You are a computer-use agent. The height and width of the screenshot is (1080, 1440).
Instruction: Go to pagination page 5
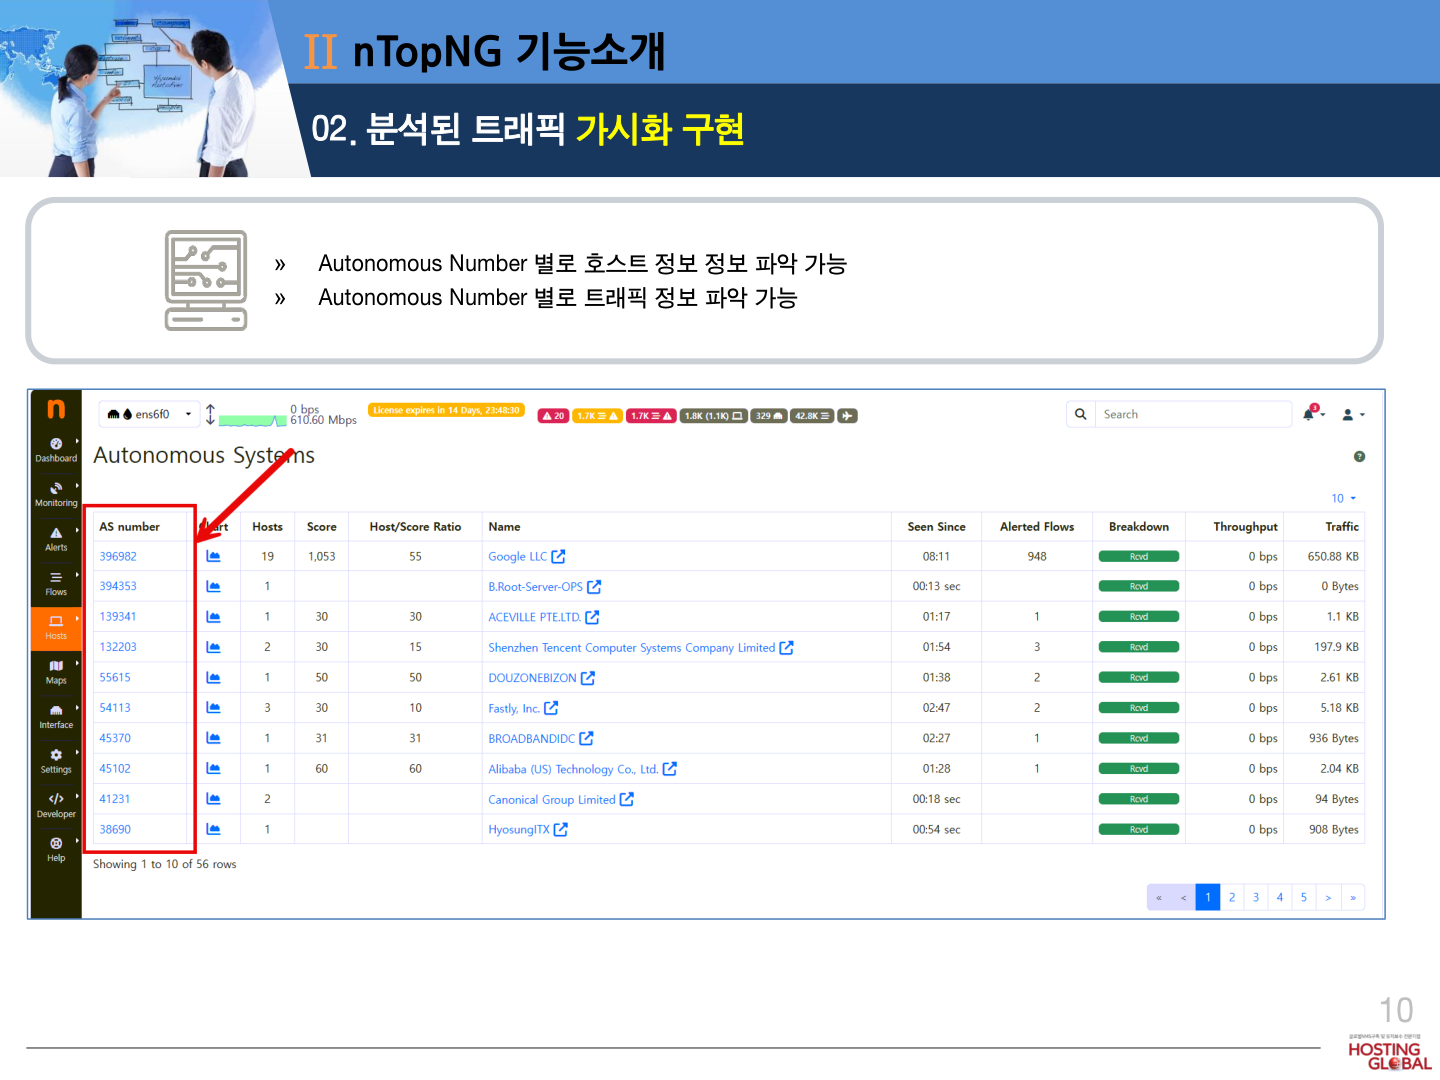coord(1304,897)
